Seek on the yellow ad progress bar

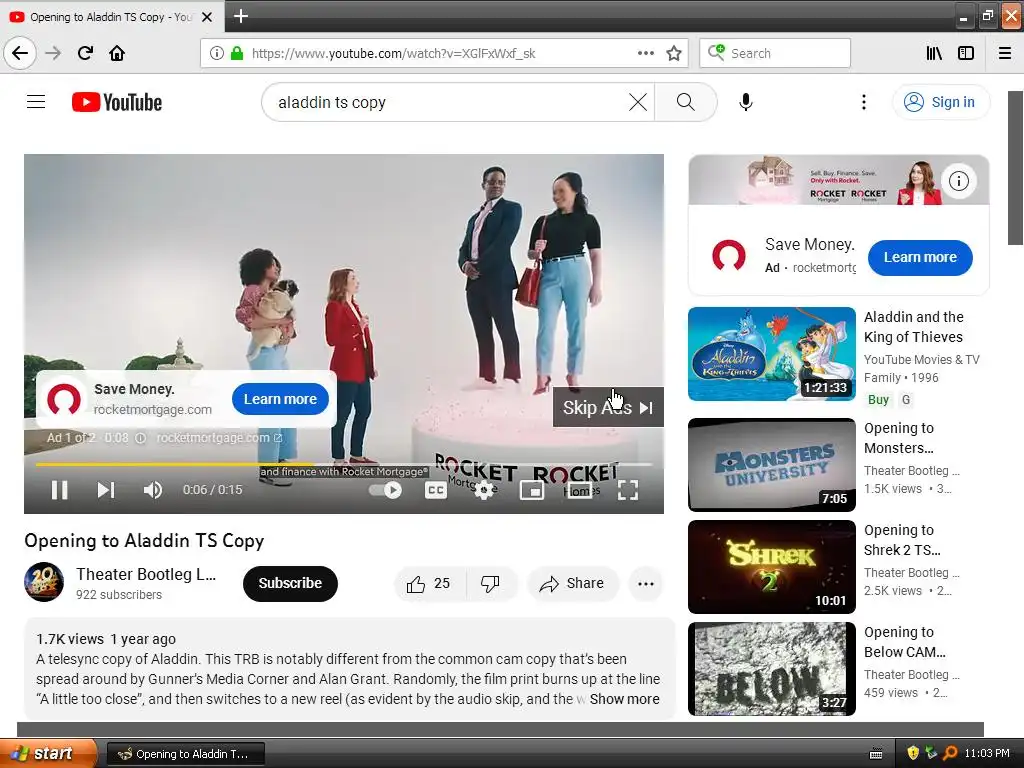[x=344, y=464]
